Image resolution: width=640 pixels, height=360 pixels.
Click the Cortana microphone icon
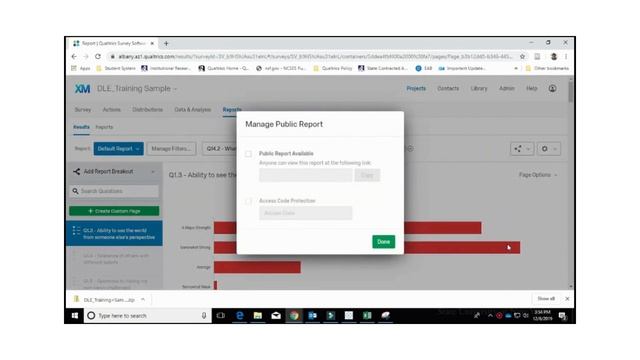204,316
